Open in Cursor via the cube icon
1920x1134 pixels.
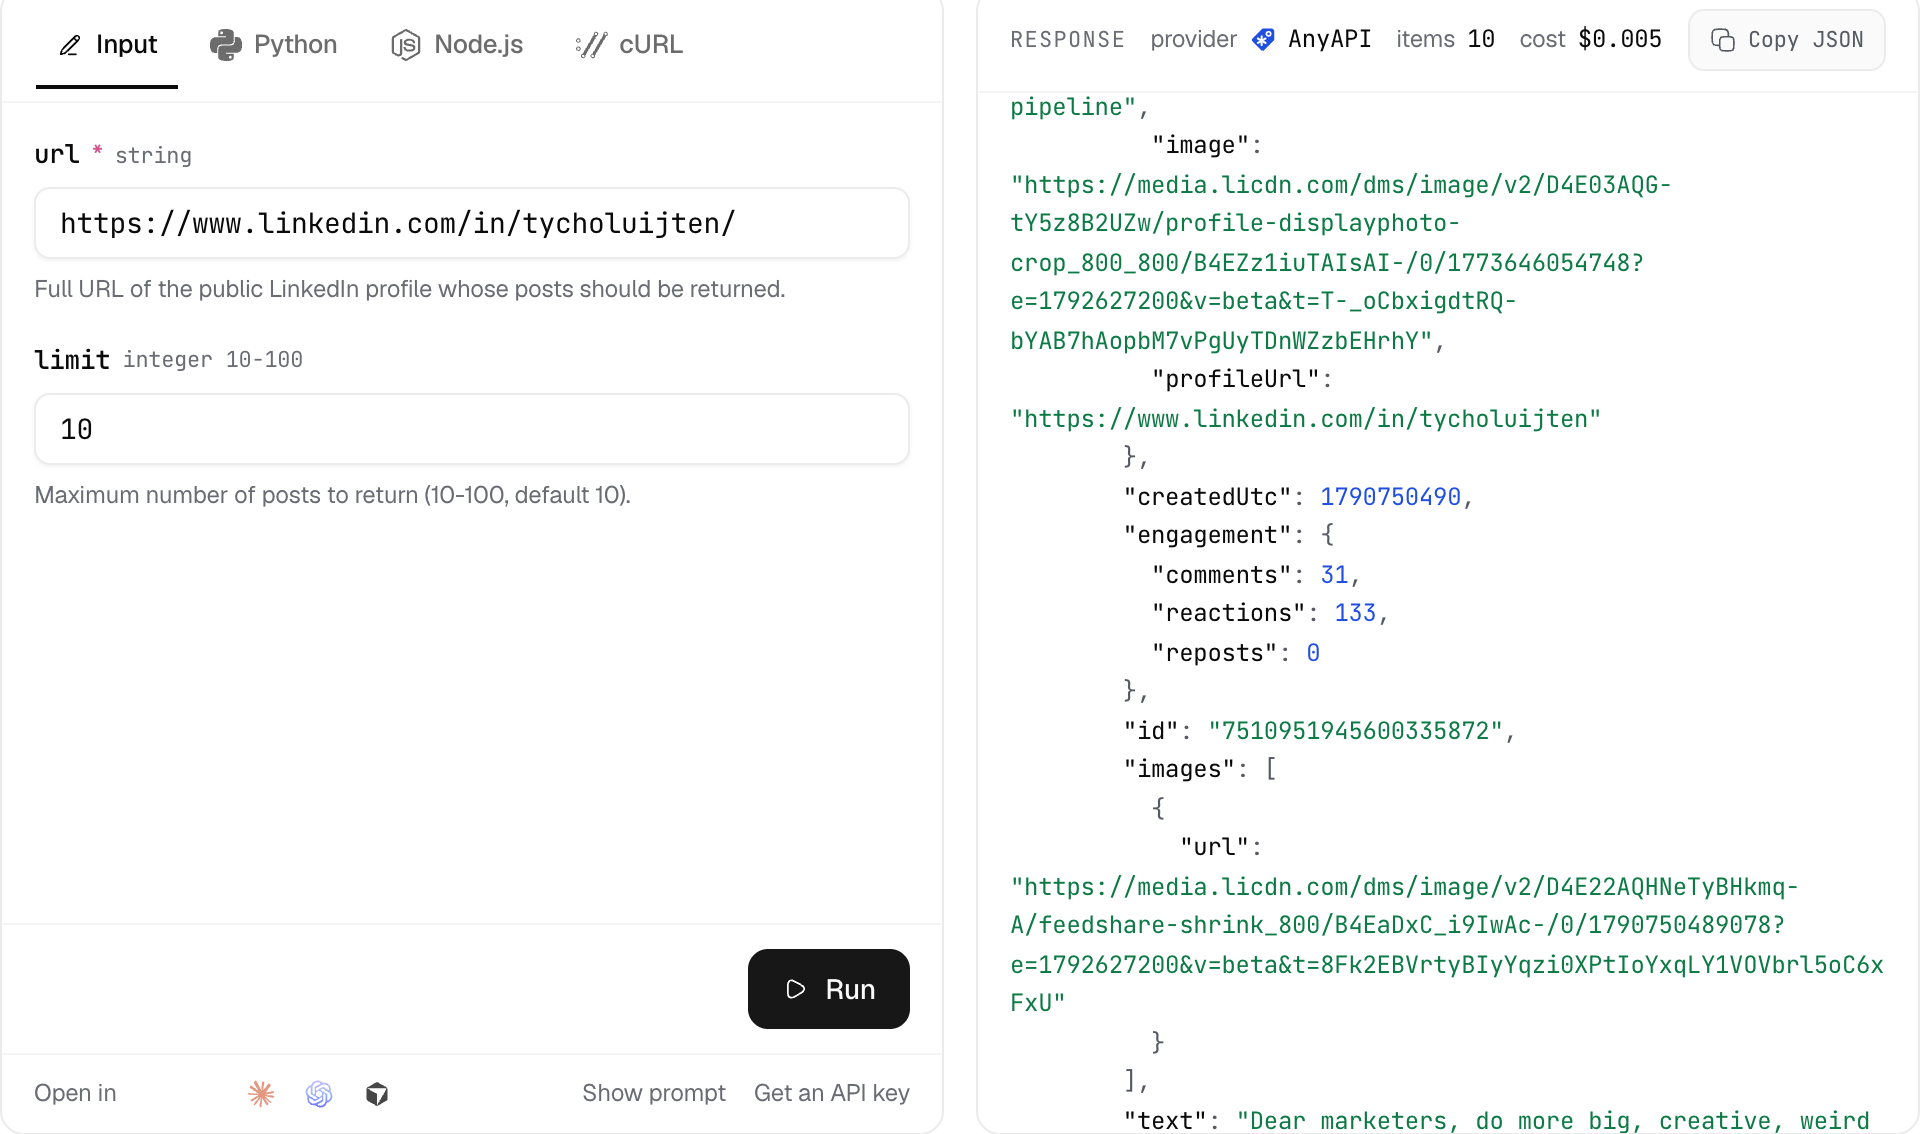coord(377,1093)
